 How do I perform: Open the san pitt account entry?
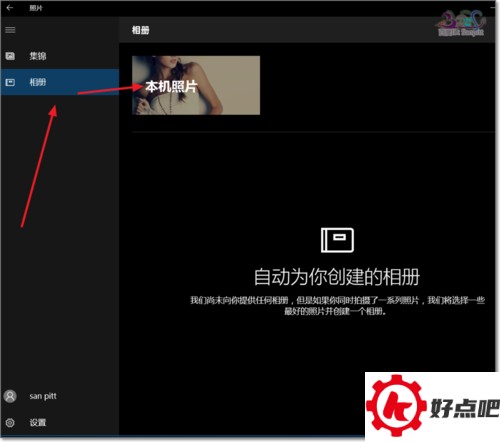click(60, 396)
